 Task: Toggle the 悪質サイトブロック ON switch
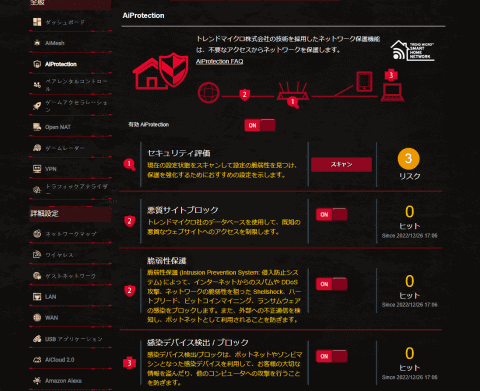pos(332,214)
